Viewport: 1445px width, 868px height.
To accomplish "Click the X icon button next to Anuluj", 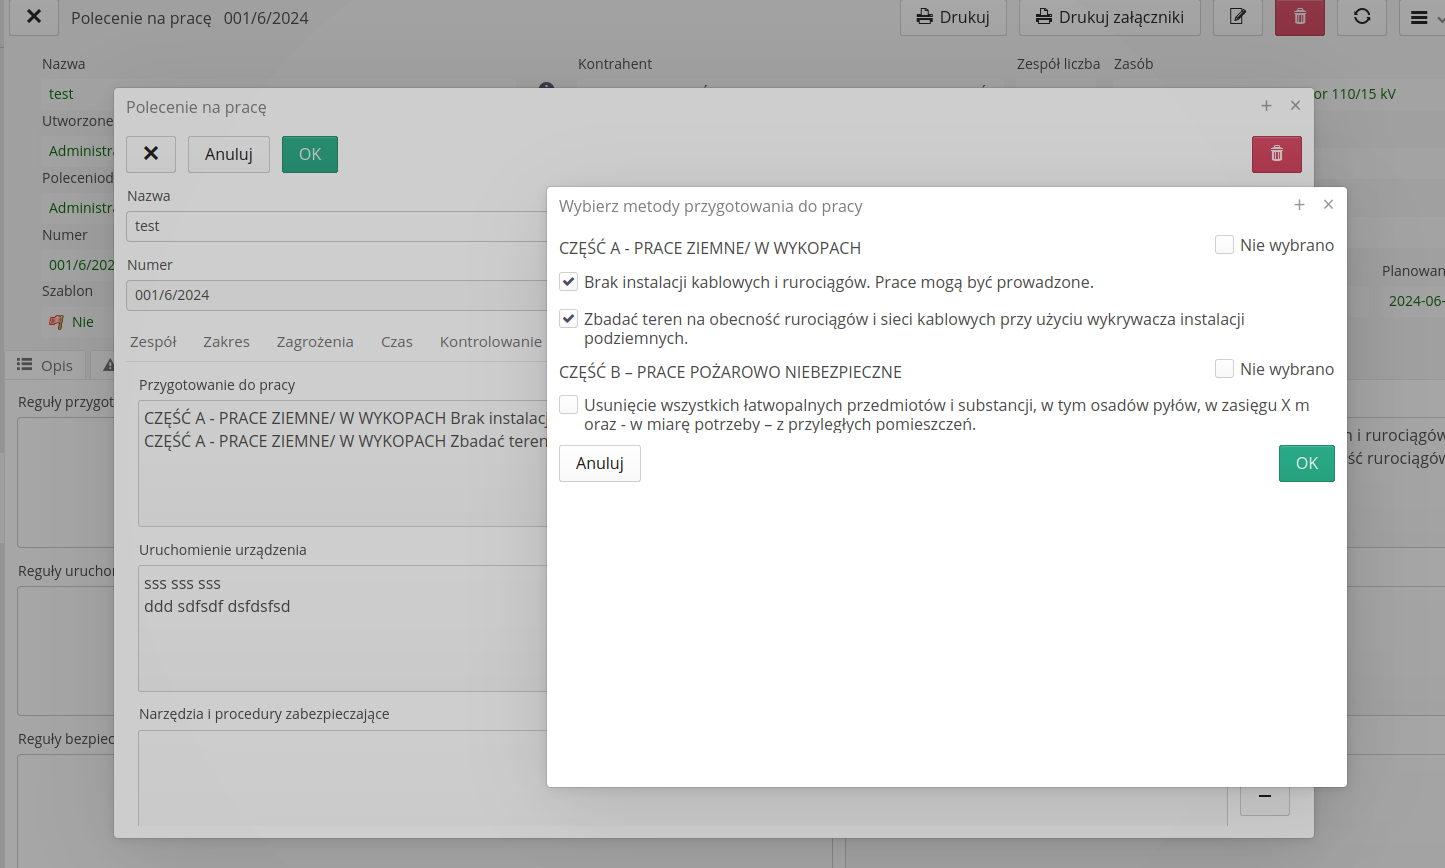I will click(x=151, y=154).
